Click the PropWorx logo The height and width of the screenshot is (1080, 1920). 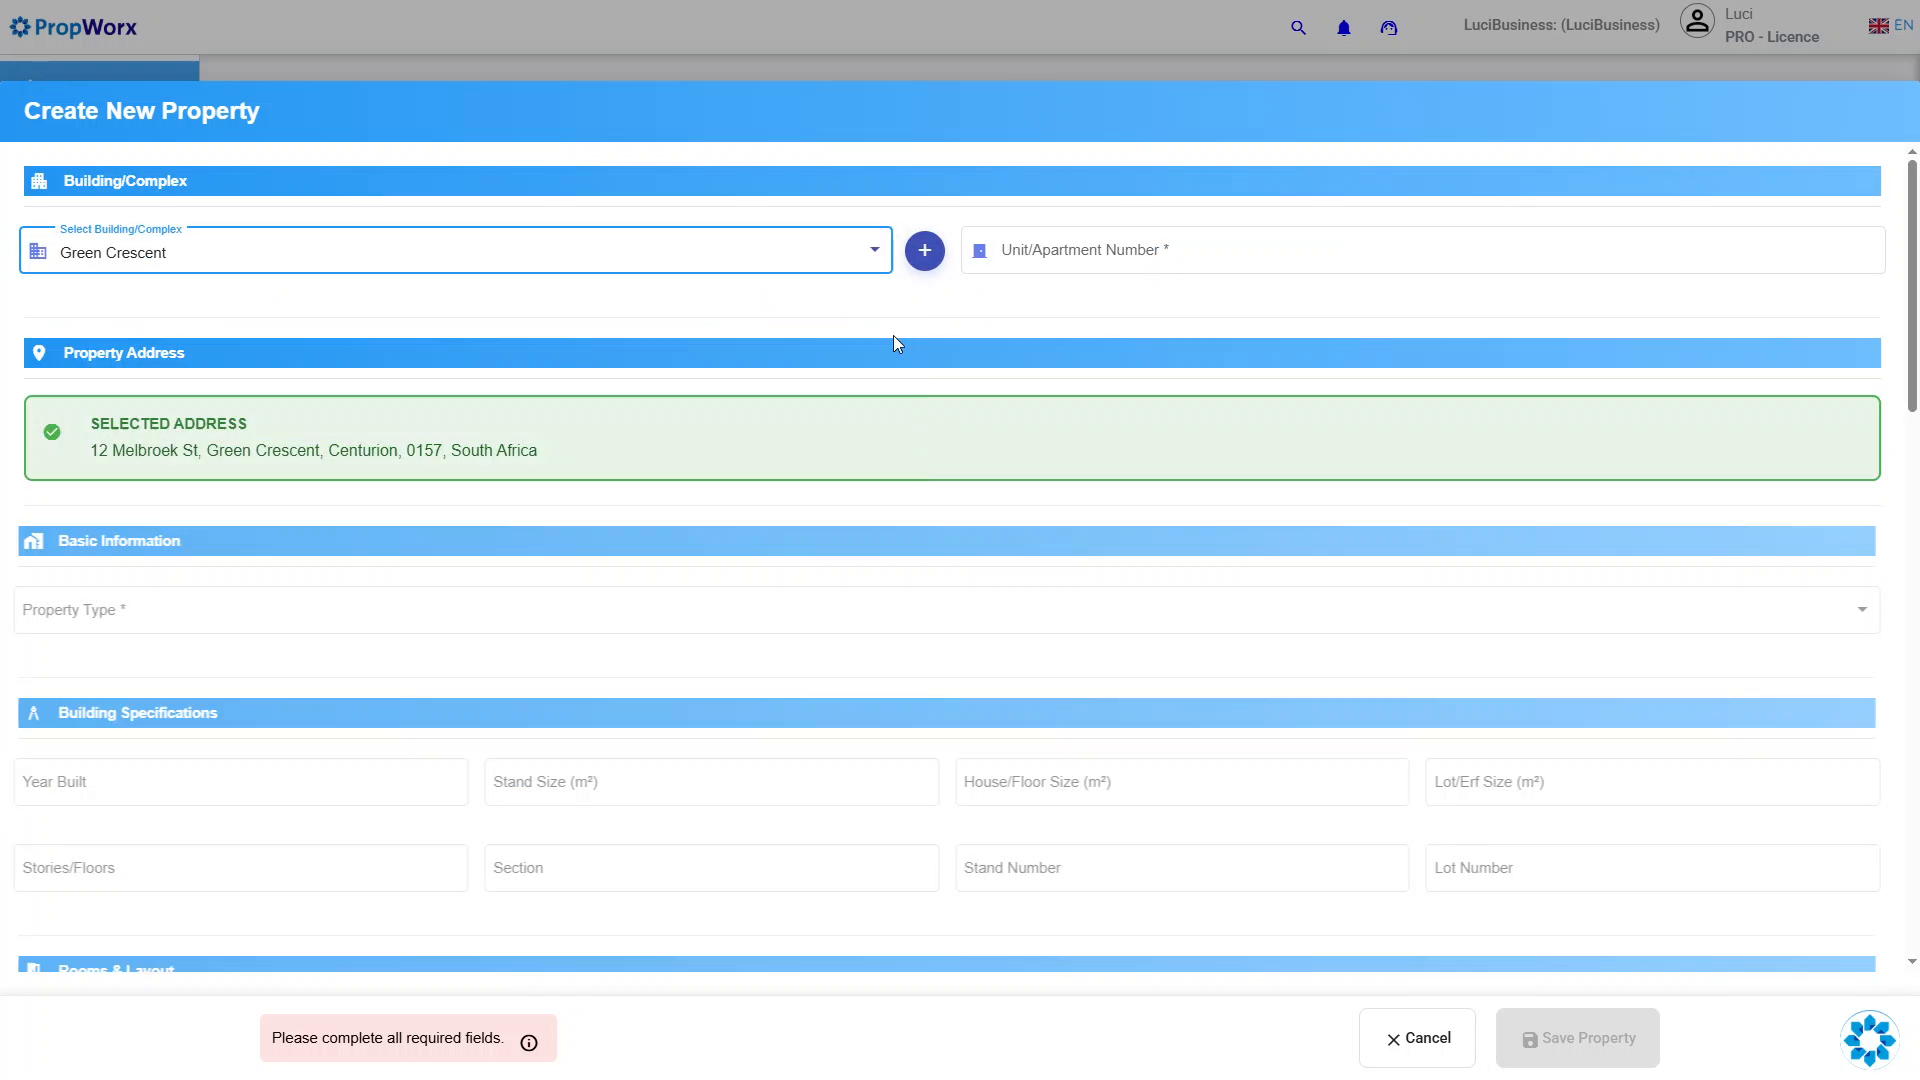pos(73,27)
